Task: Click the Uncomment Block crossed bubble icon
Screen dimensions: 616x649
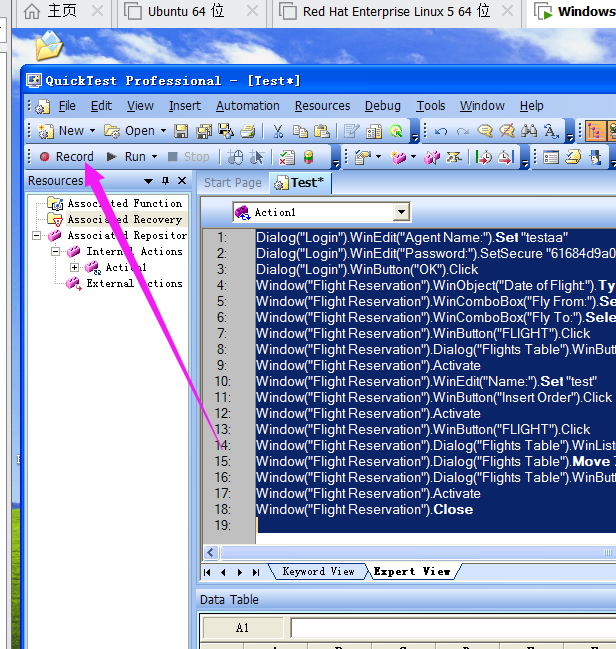Action: pos(507,131)
